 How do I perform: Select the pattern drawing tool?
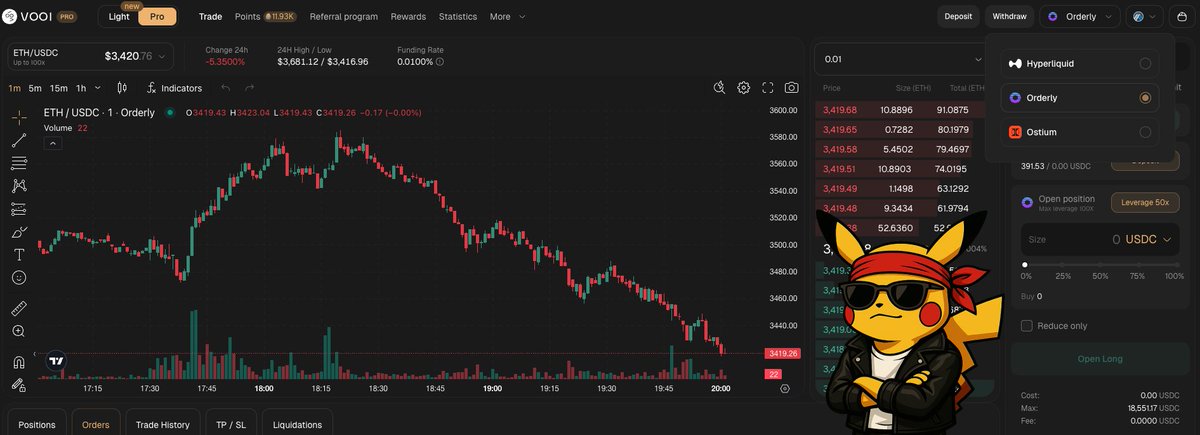[19, 186]
